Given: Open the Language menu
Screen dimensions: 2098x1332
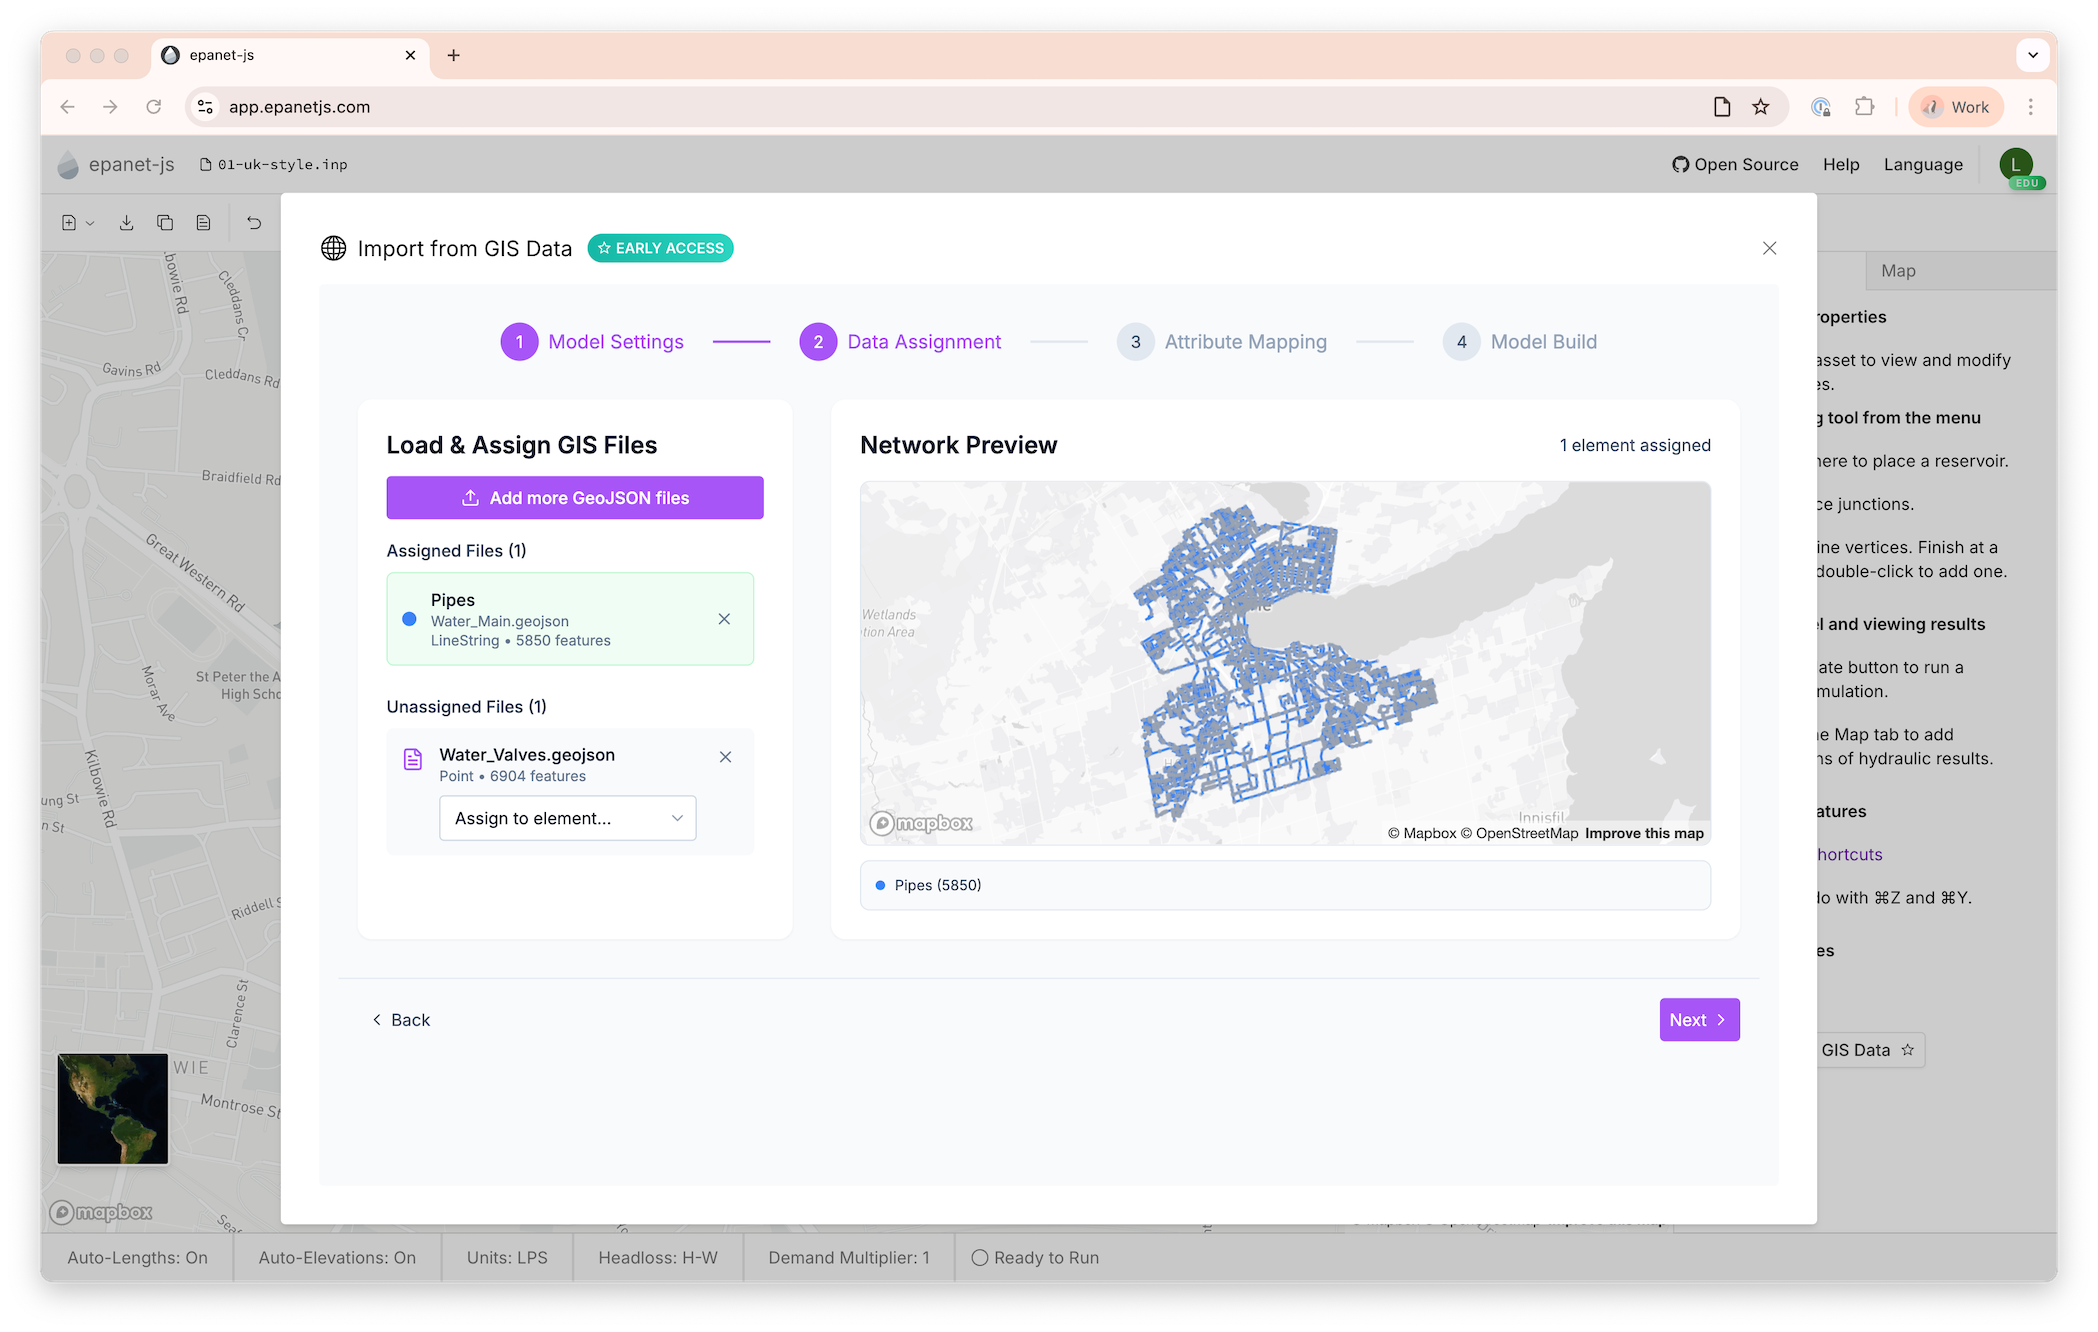Looking at the screenshot, I should [1922, 165].
